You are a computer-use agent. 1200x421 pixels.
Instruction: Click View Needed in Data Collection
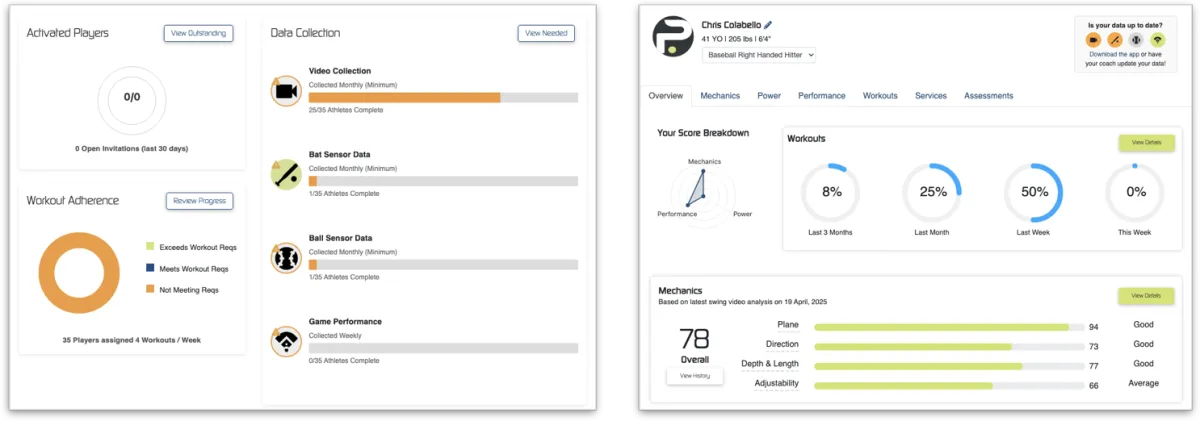click(546, 33)
